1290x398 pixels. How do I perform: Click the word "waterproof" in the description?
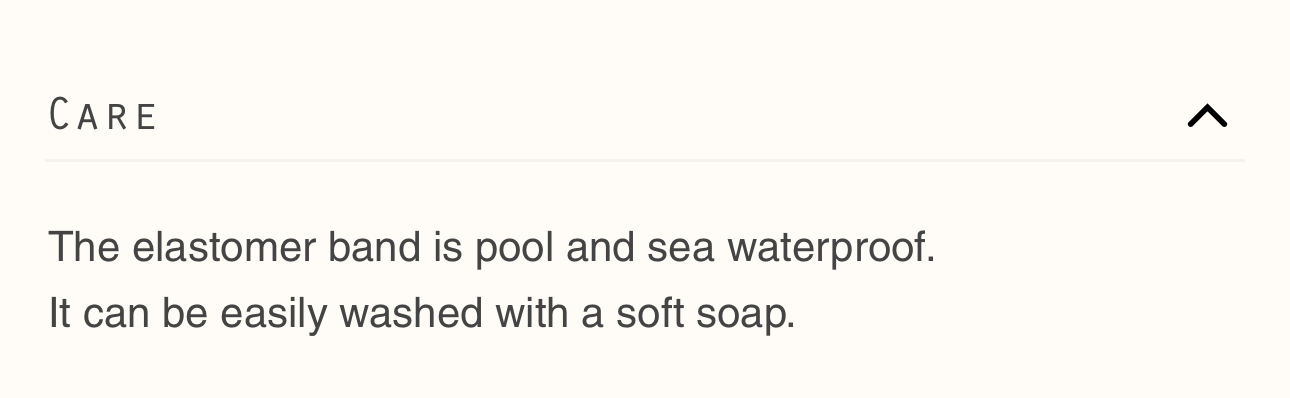click(825, 247)
